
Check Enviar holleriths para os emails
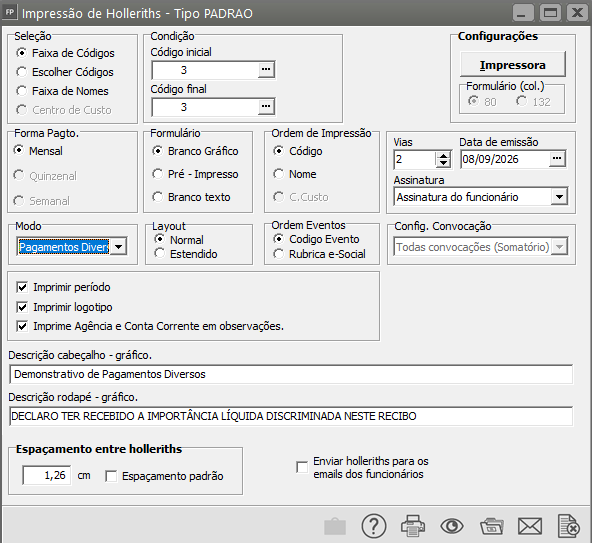[302, 467]
